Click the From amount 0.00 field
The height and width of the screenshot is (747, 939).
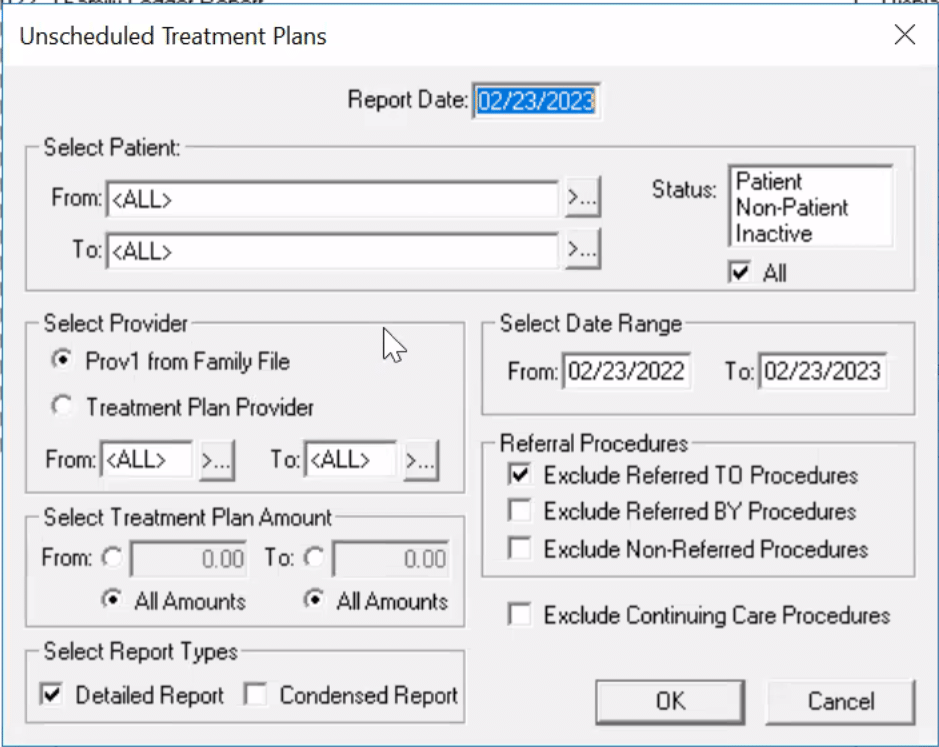[189, 559]
